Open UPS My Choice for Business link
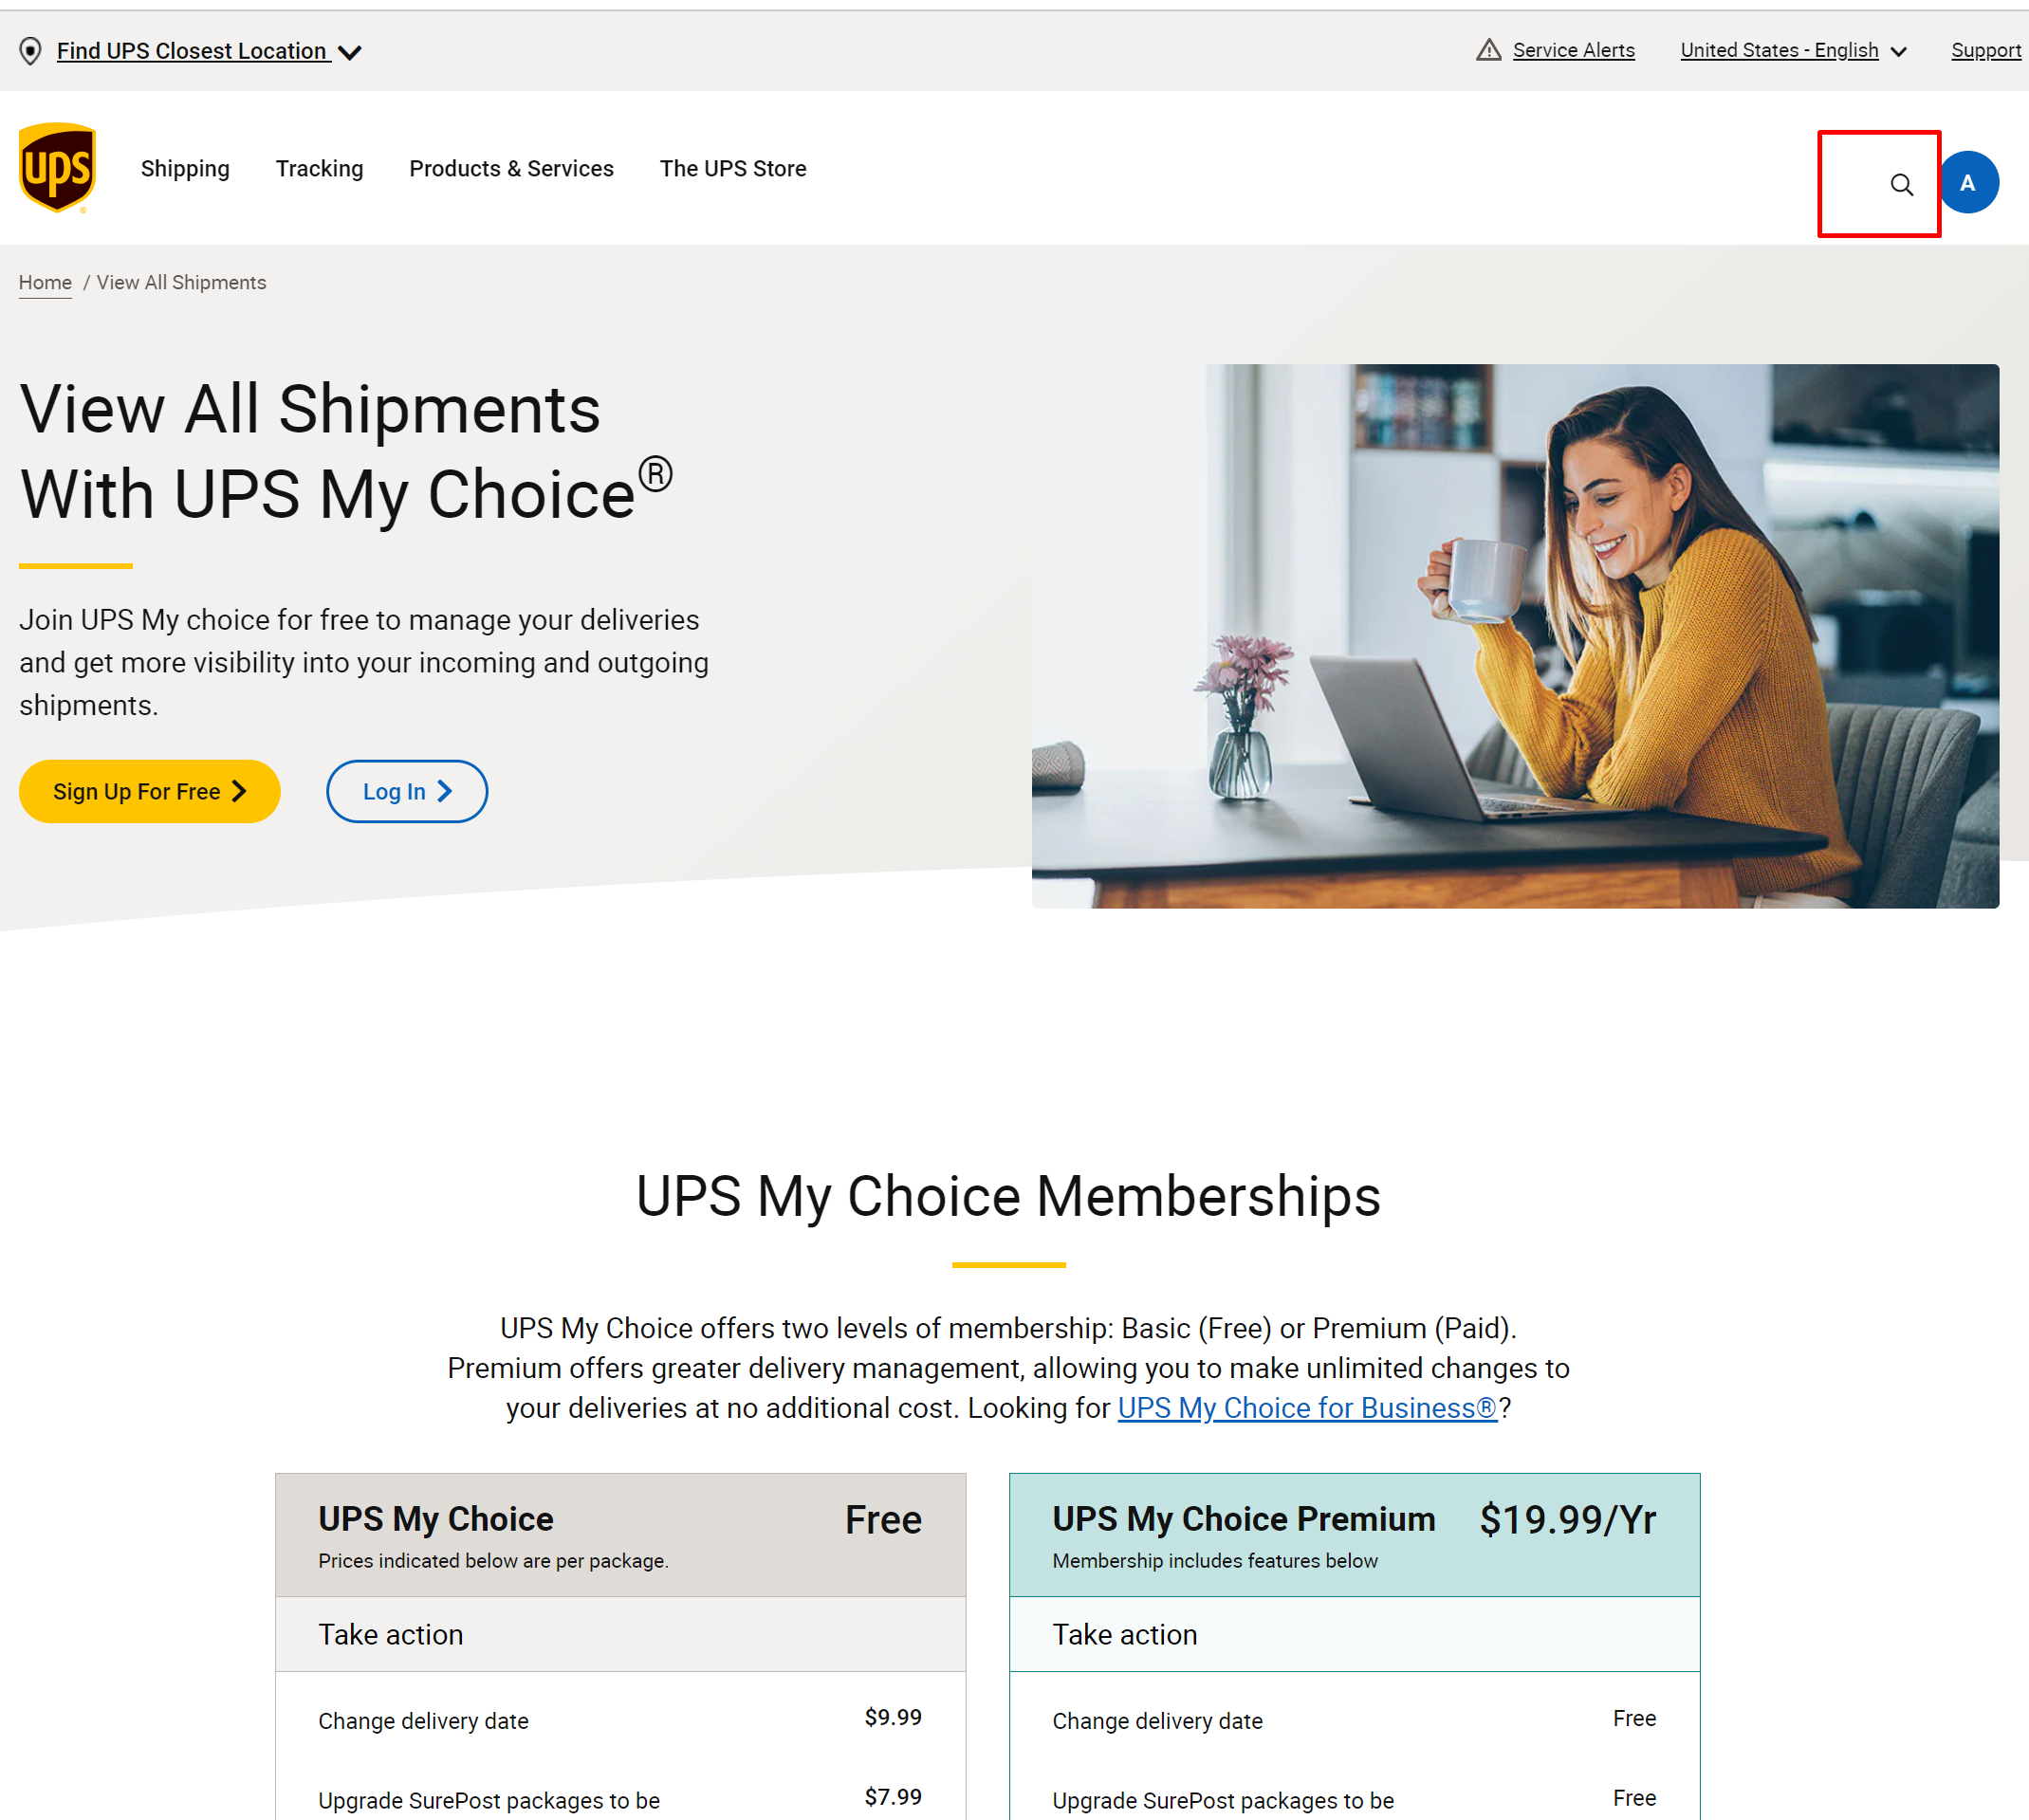 1307,1408
